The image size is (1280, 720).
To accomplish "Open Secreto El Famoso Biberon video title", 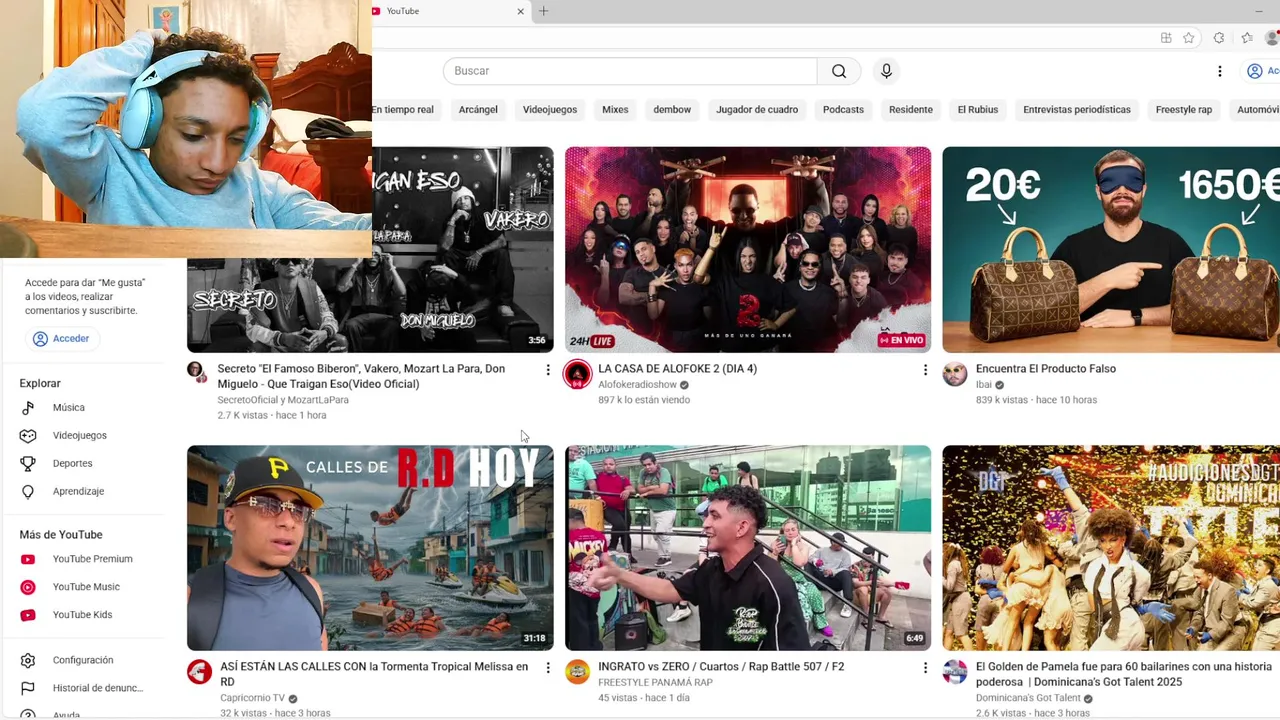I will coord(361,376).
